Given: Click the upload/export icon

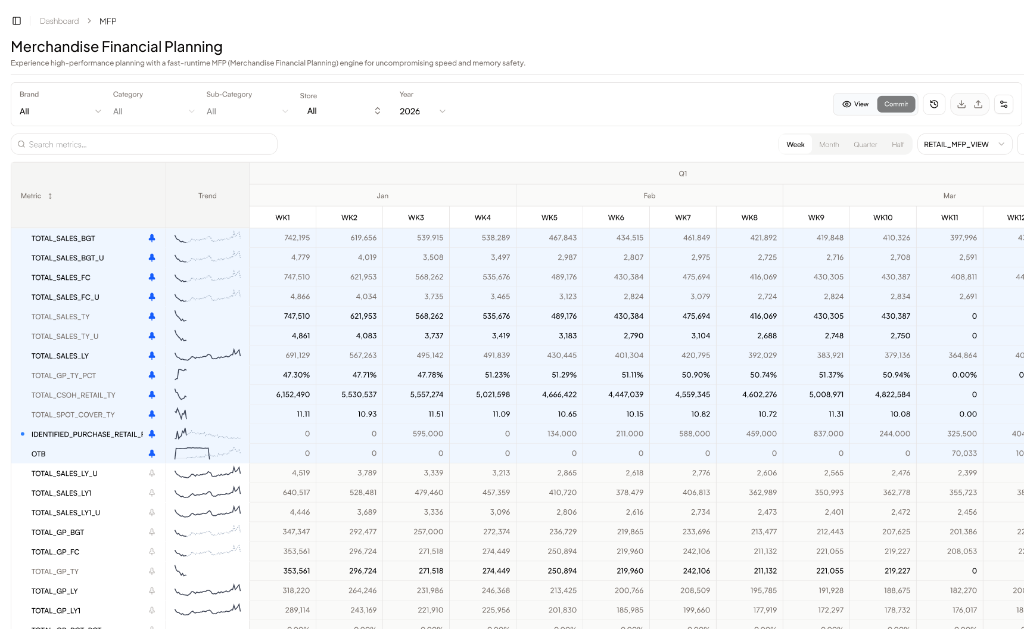Looking at the screenshot, I should pos(978,104).
